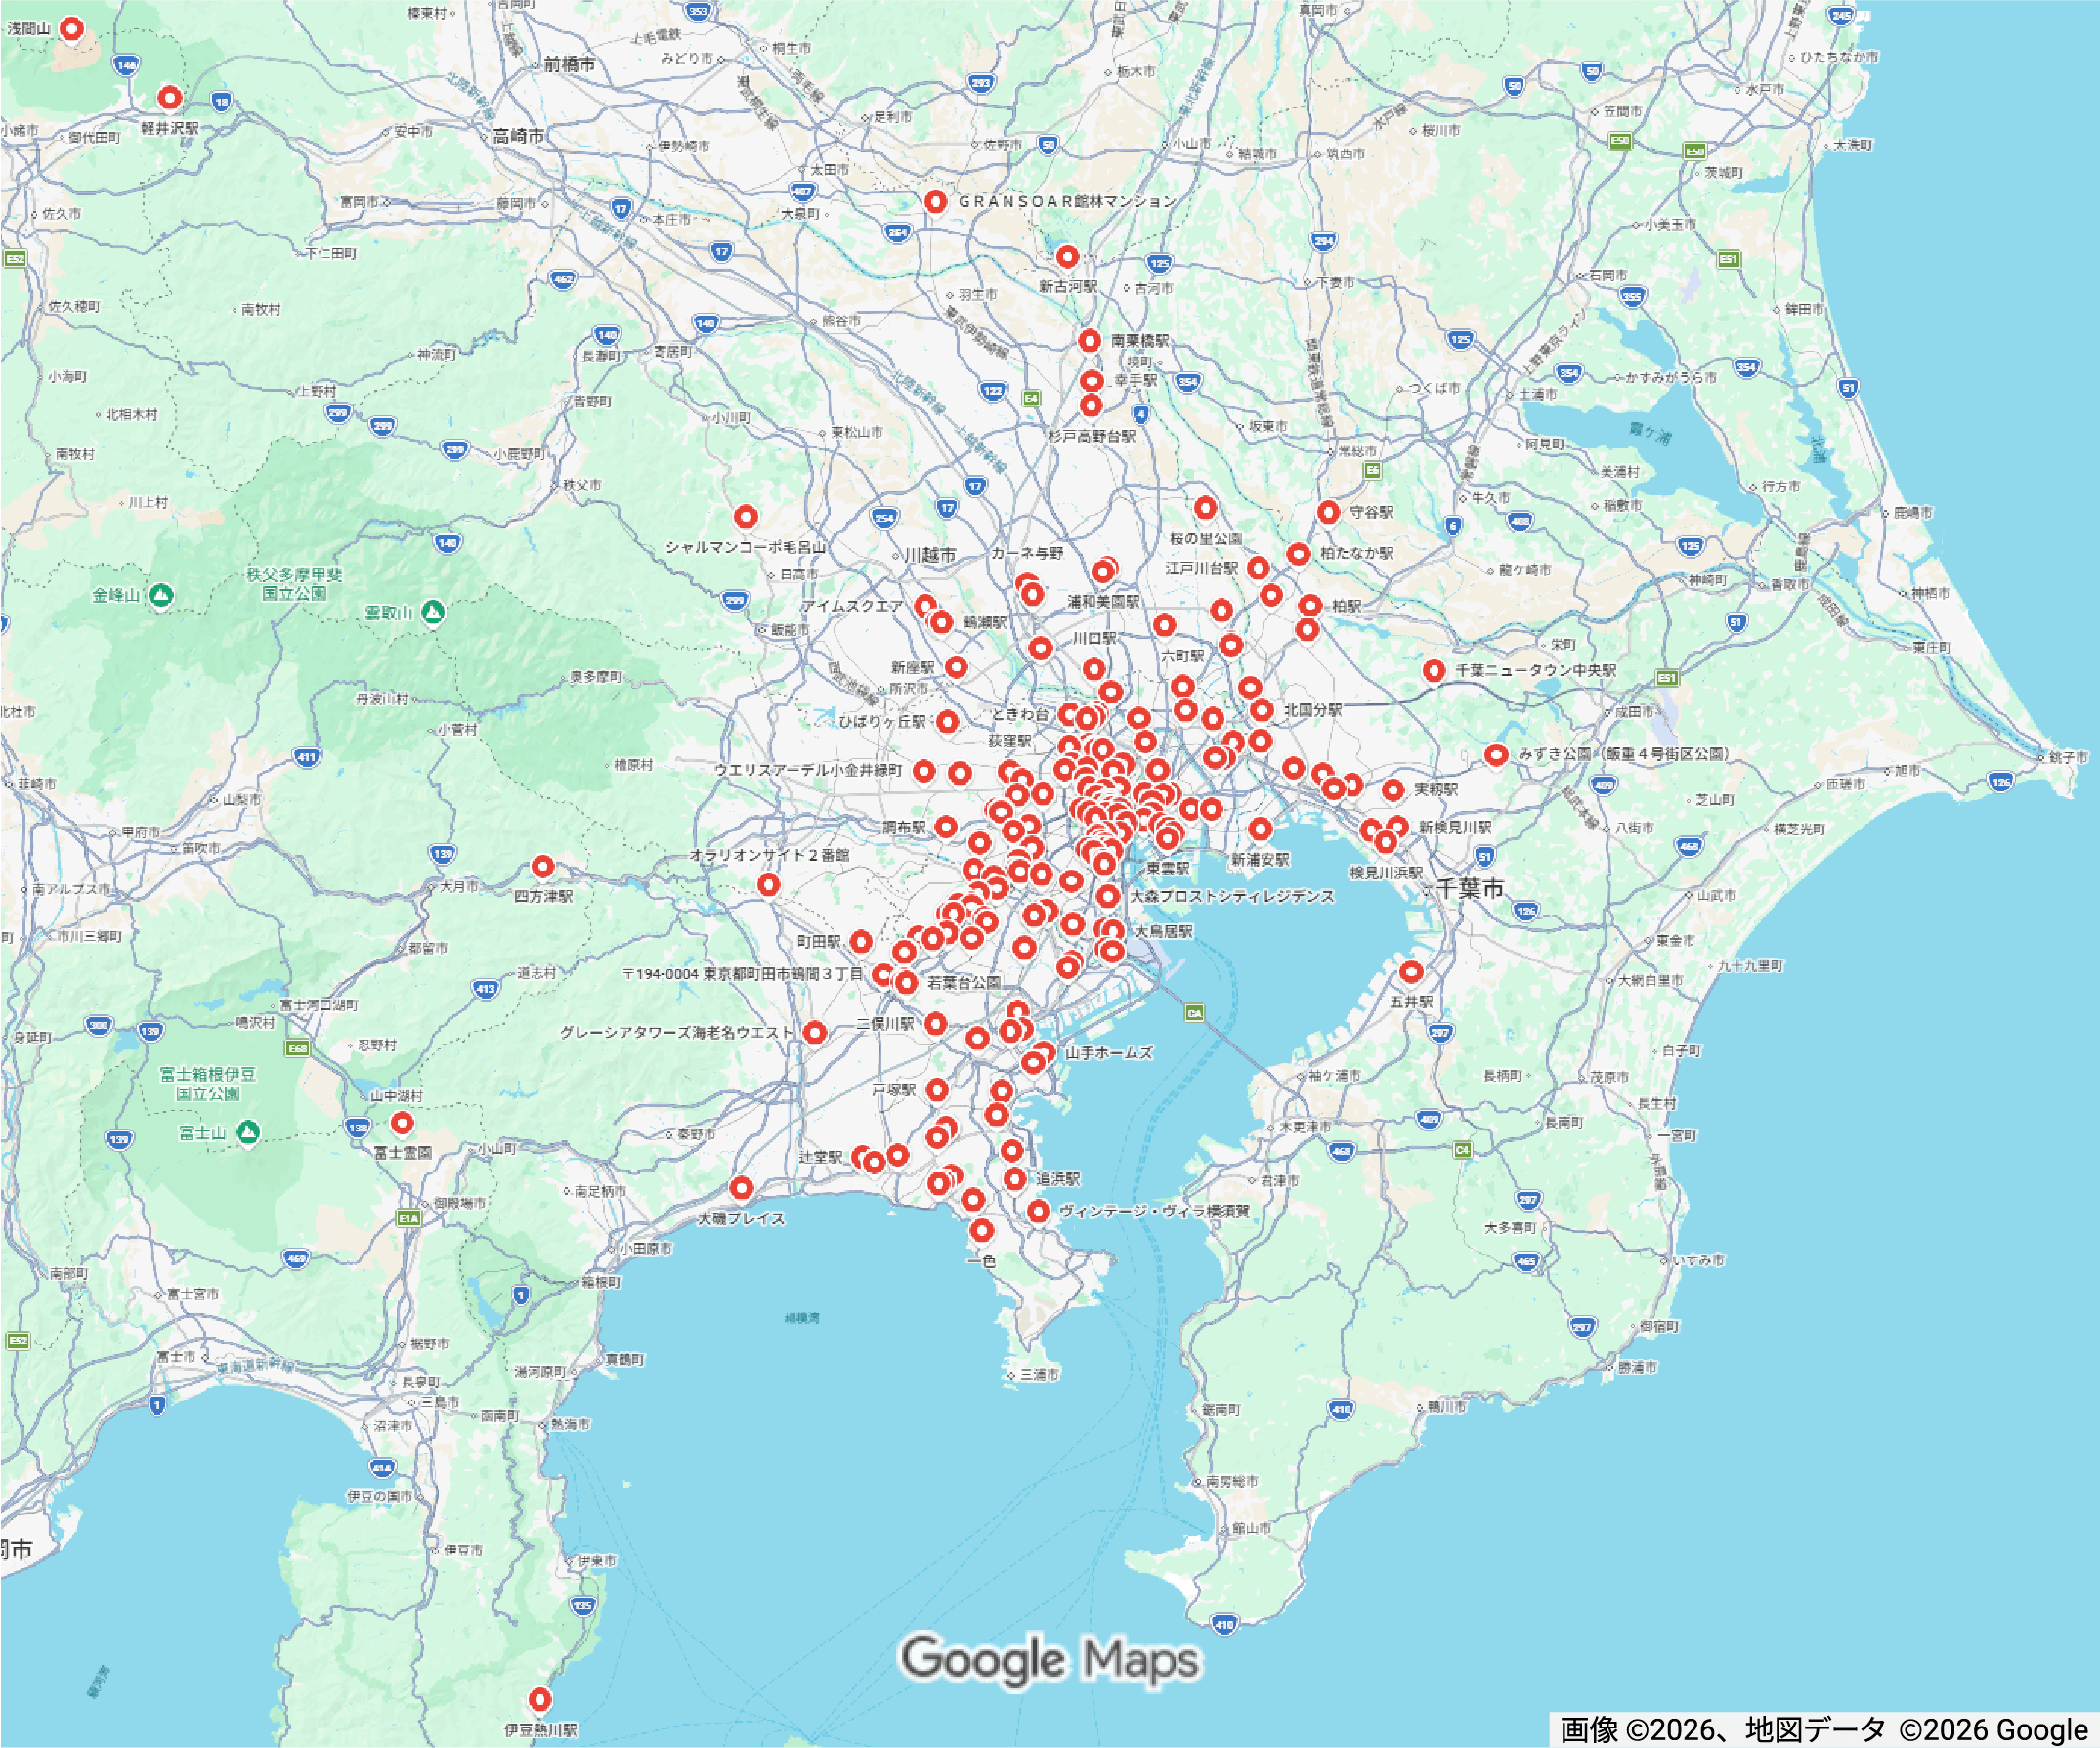
Task: Open the 実籾駅 map marker
Action: pos(1393,790)
